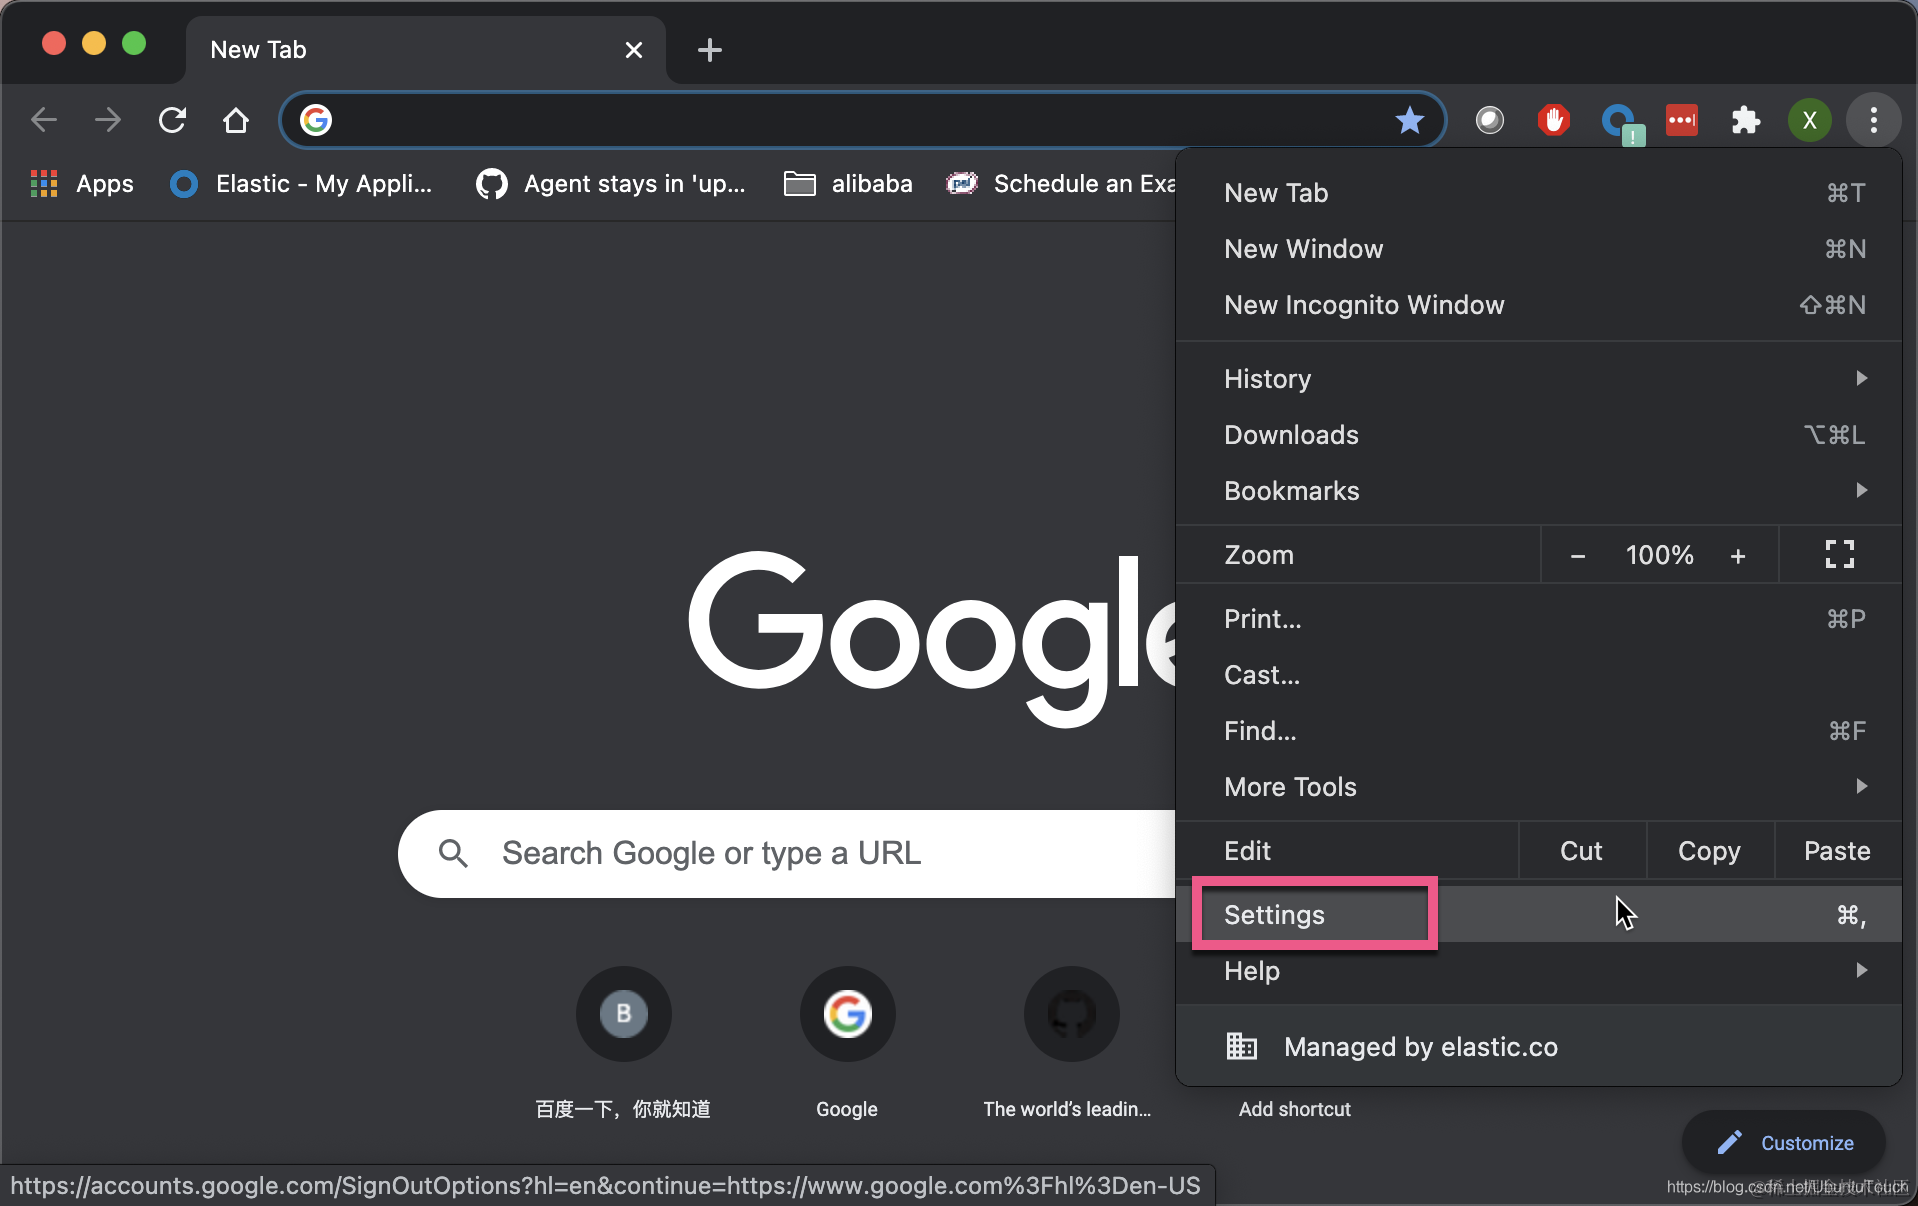Screen dimensions: 1918x1206
Task: Bookmark this tab with the star icon
Action: click(x=1410, y=120)
